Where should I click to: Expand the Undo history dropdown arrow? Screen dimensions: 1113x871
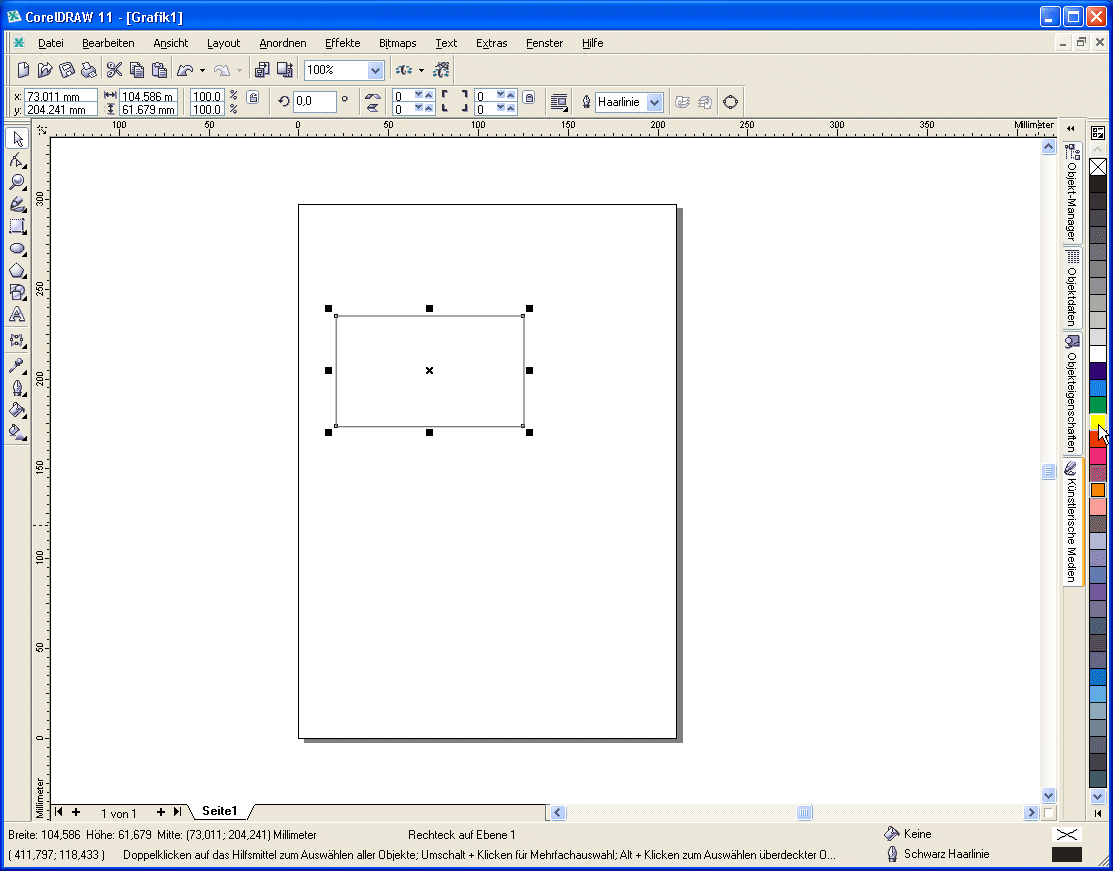[x=202, y=70]
